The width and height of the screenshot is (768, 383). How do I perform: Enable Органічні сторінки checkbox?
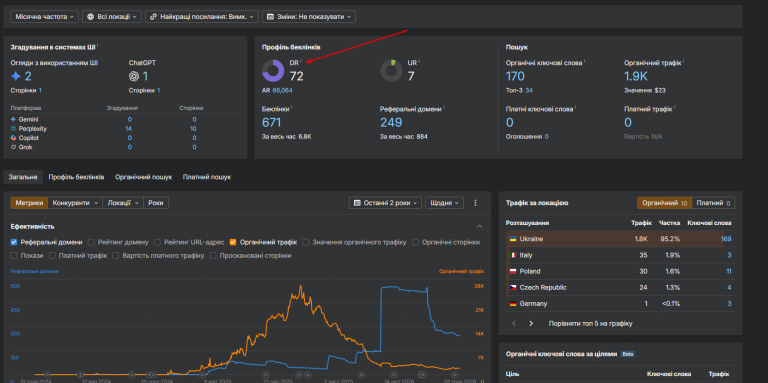(415, 242)
